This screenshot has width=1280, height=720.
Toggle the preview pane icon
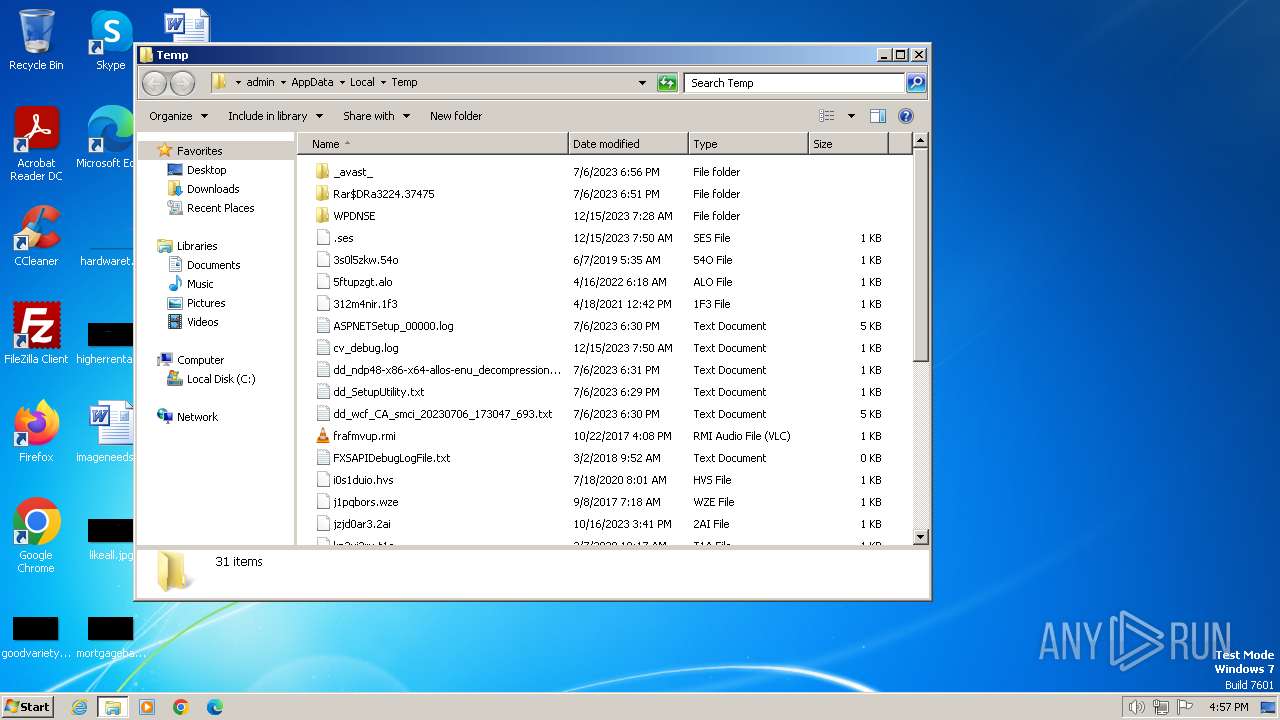(877, 116)
